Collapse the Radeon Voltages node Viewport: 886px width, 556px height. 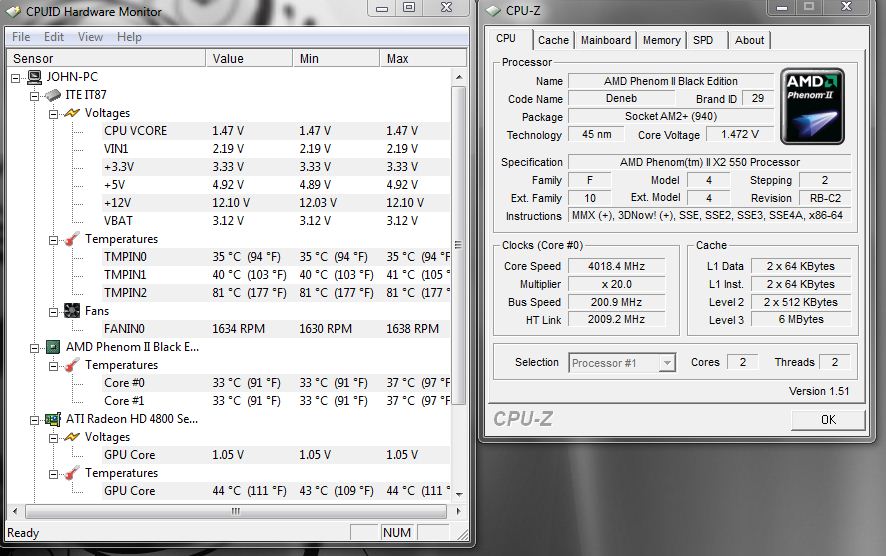pyautogui.click(x=53, y=438)
